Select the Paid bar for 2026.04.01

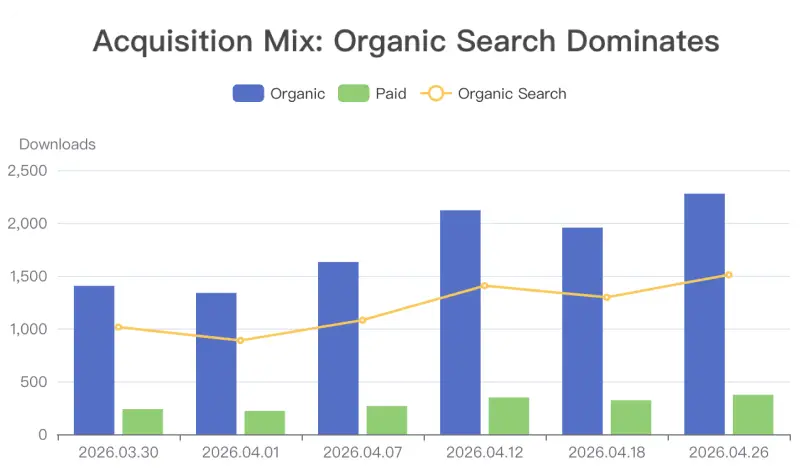[x=265, y=423]
